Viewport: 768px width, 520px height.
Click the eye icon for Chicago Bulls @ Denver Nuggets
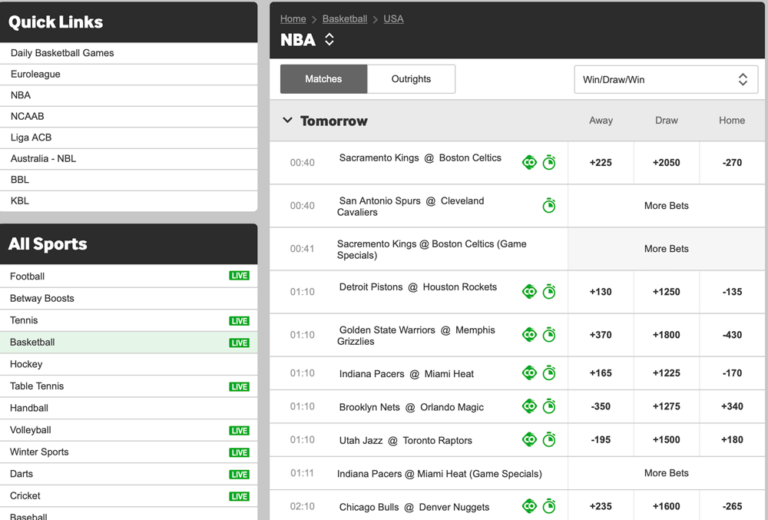(x=529, y=506)
